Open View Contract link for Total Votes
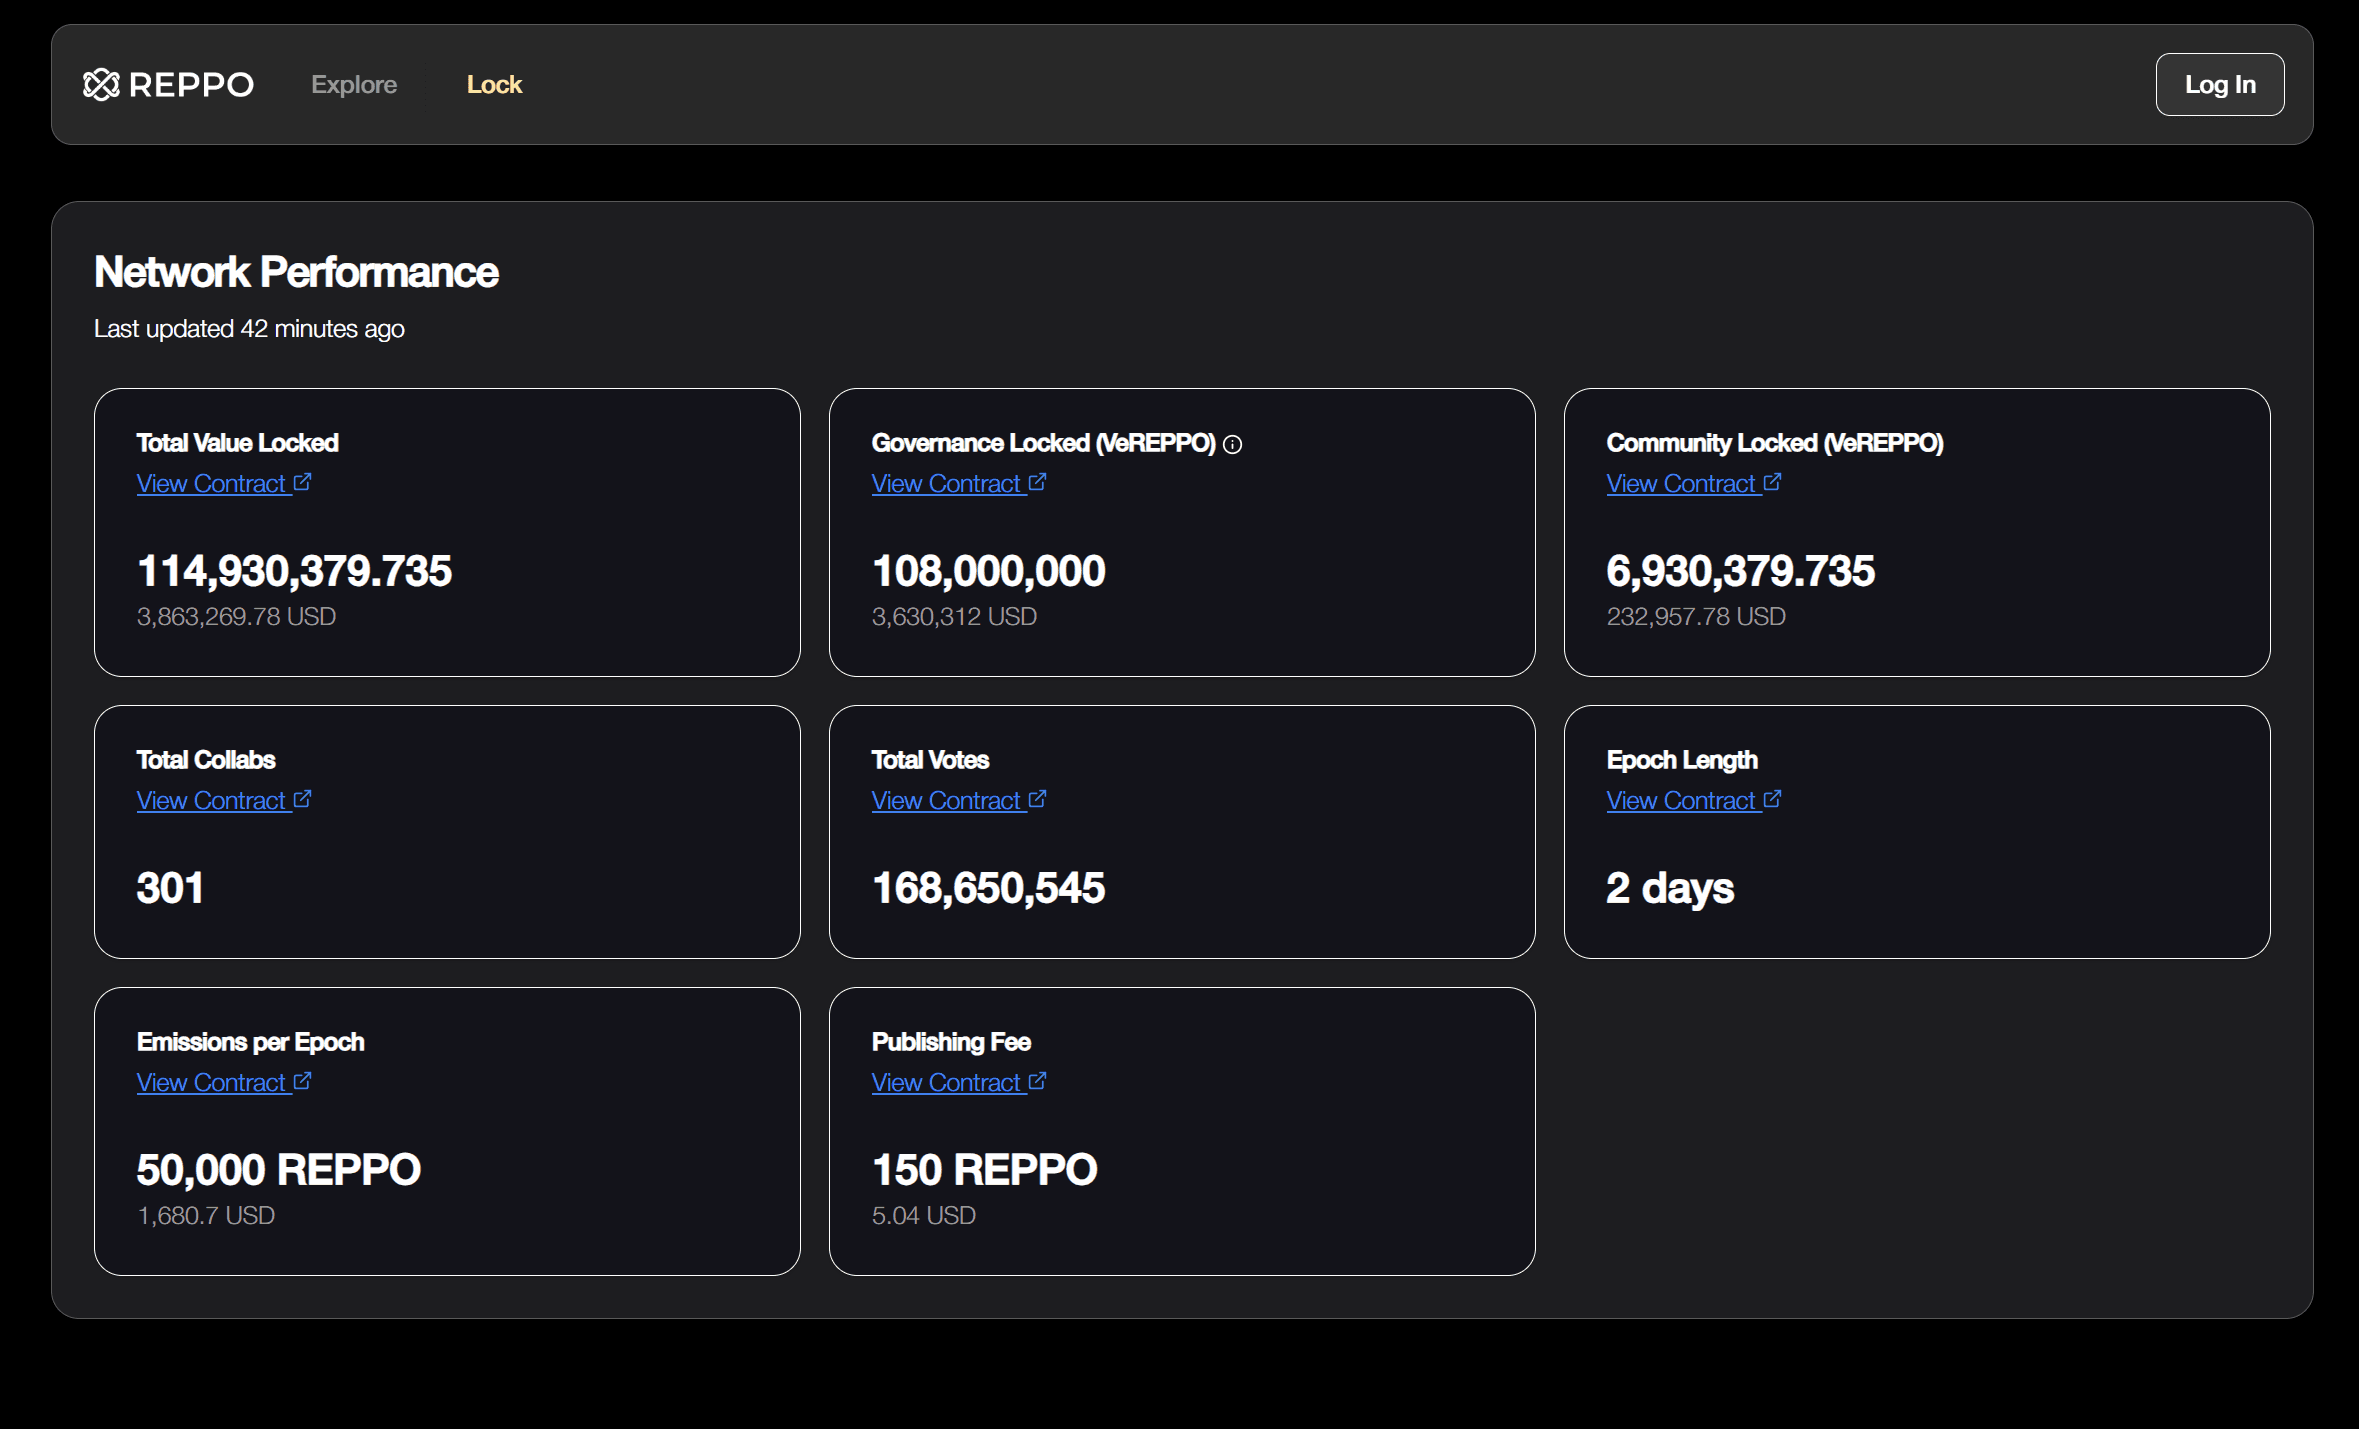Screen dimensions: 2359x1429 959,800
